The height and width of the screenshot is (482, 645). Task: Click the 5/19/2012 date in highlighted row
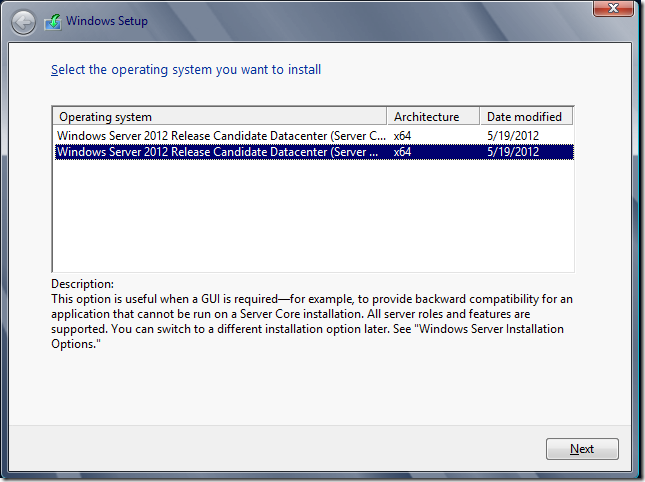pyautogui.click(x=513, y=152)
